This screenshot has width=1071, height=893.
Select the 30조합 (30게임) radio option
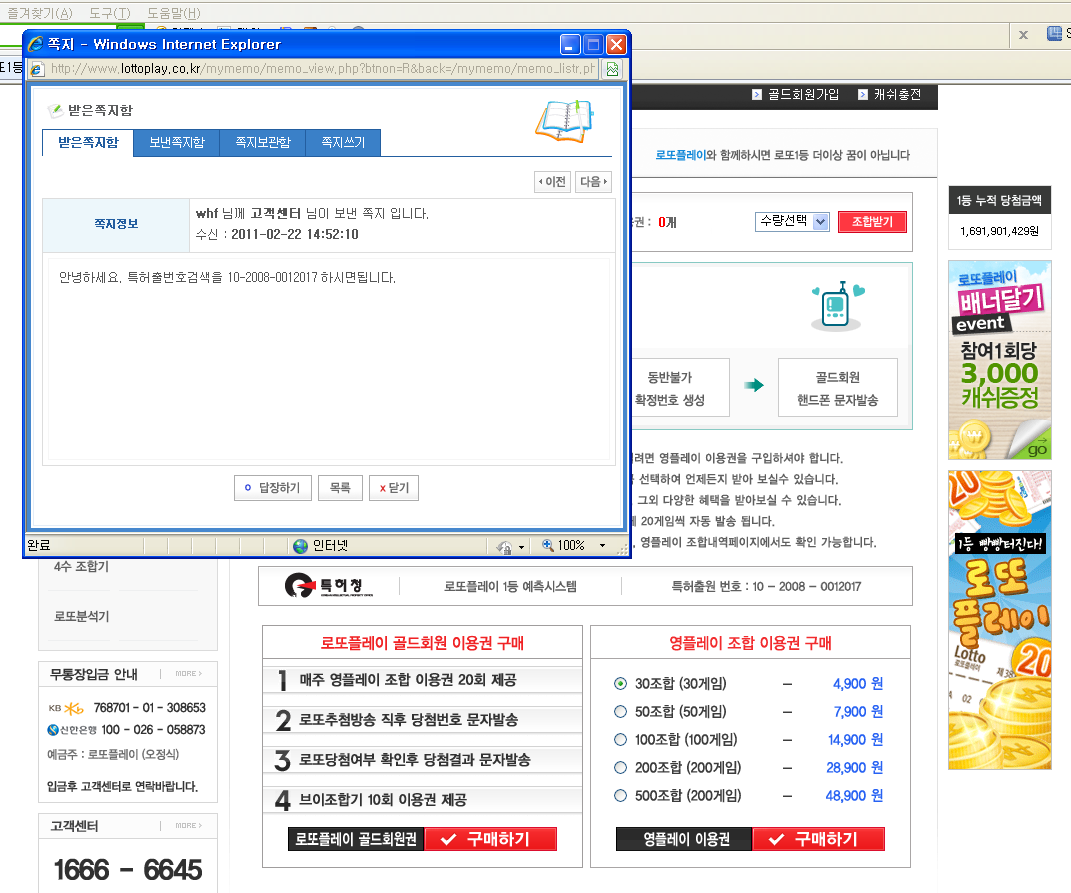(x=620, y=684)
